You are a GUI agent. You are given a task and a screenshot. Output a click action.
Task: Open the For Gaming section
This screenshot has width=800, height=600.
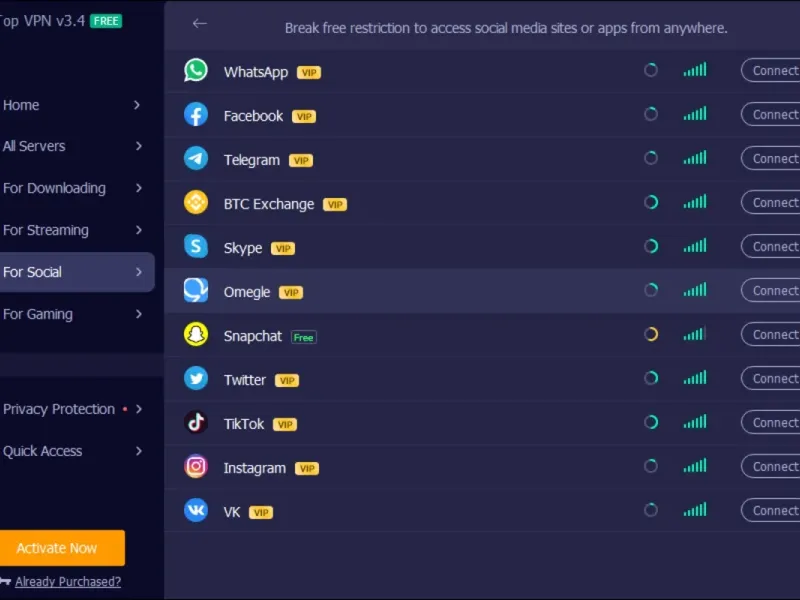[38, 314]
